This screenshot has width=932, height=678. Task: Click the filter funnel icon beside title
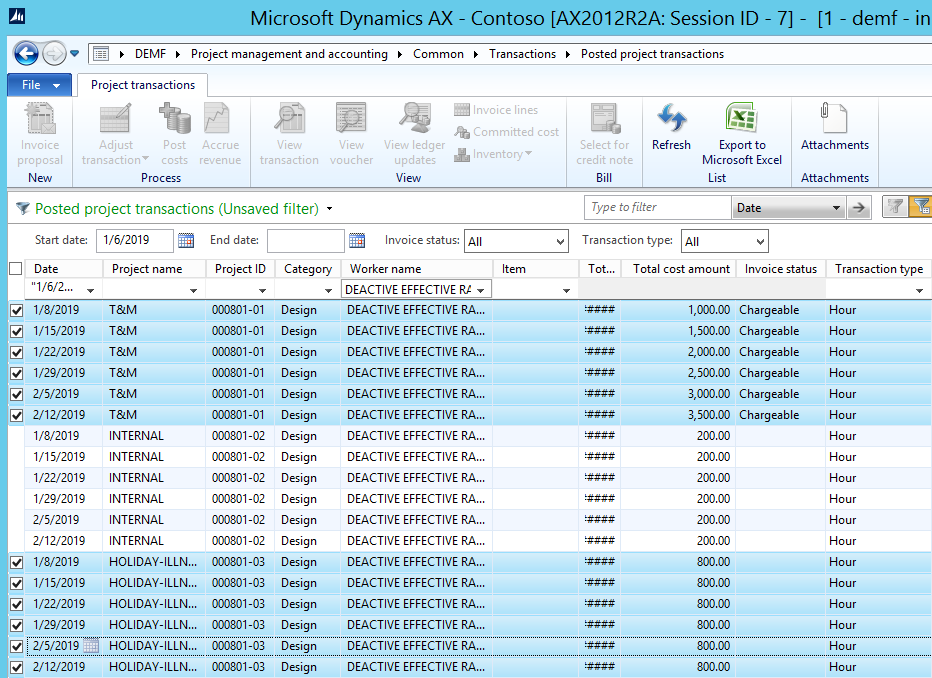pos(23,208)
